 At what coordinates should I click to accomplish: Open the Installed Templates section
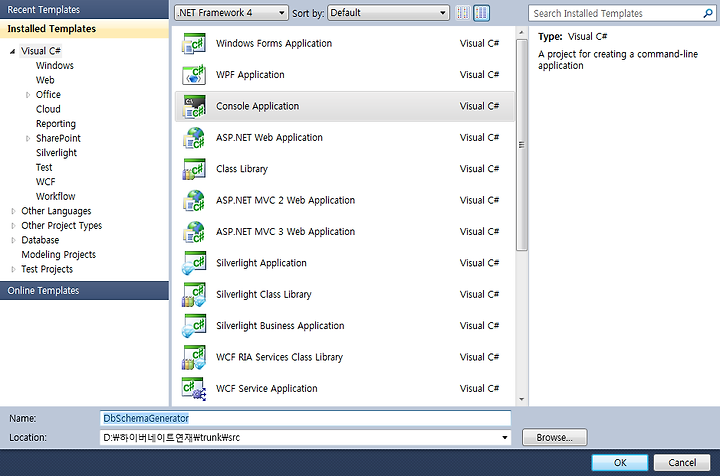click(84, 28)
